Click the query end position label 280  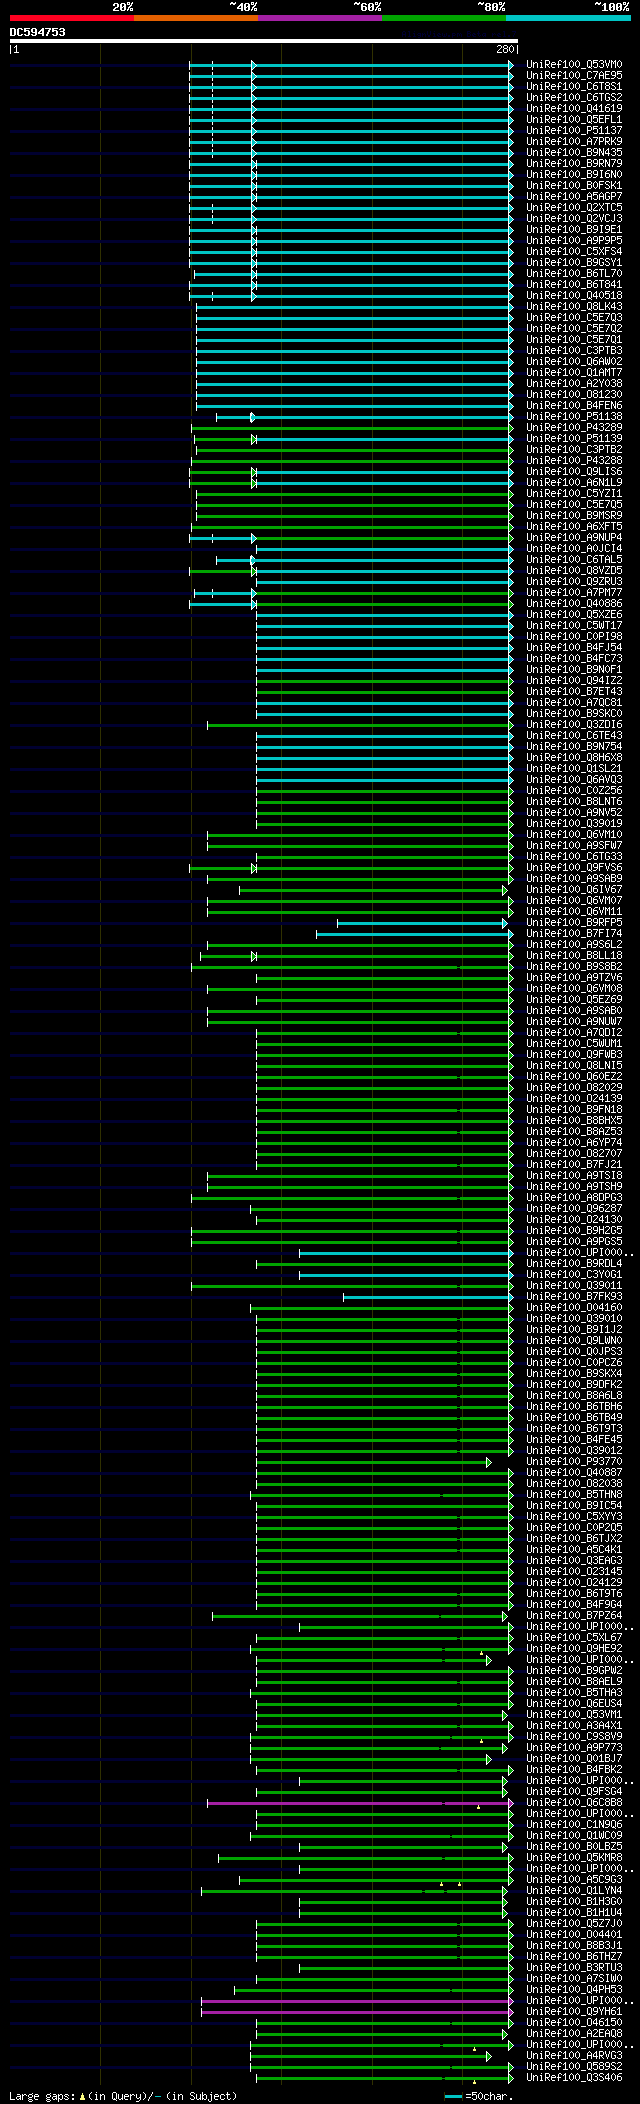(x=505, y=49)
